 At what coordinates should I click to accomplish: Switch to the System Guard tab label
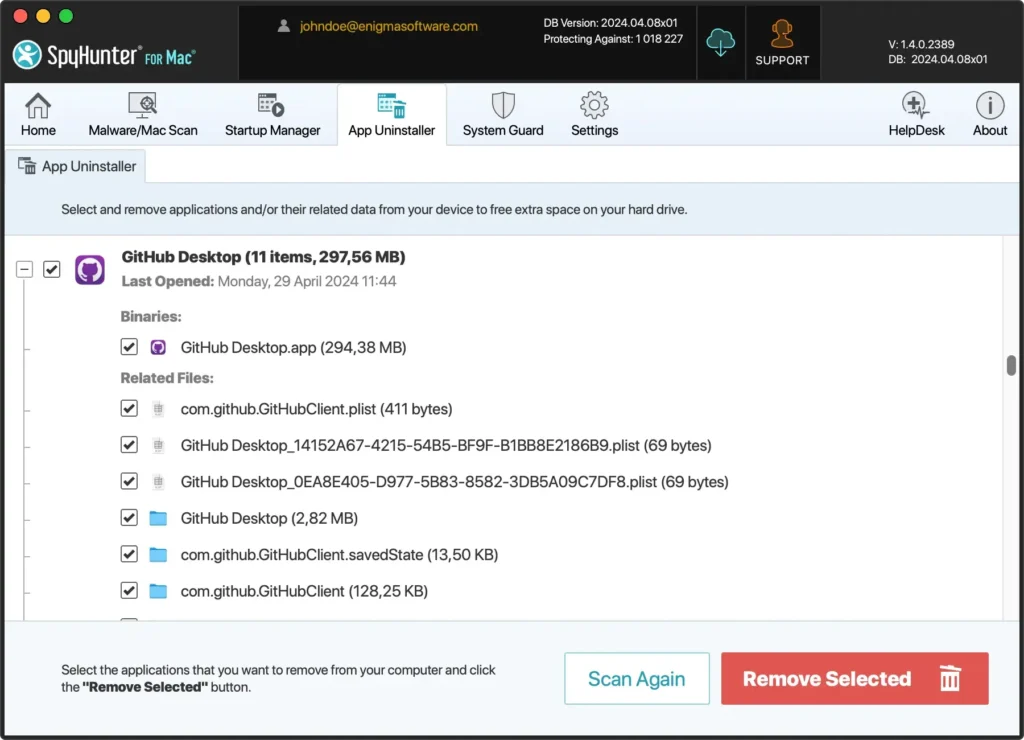503,131
